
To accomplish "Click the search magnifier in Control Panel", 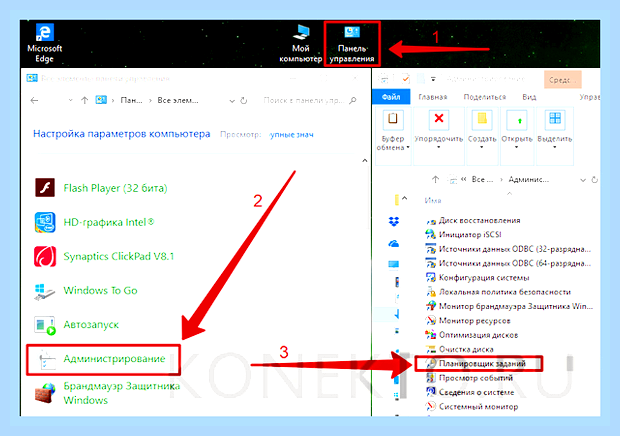I will coord(353,100).
